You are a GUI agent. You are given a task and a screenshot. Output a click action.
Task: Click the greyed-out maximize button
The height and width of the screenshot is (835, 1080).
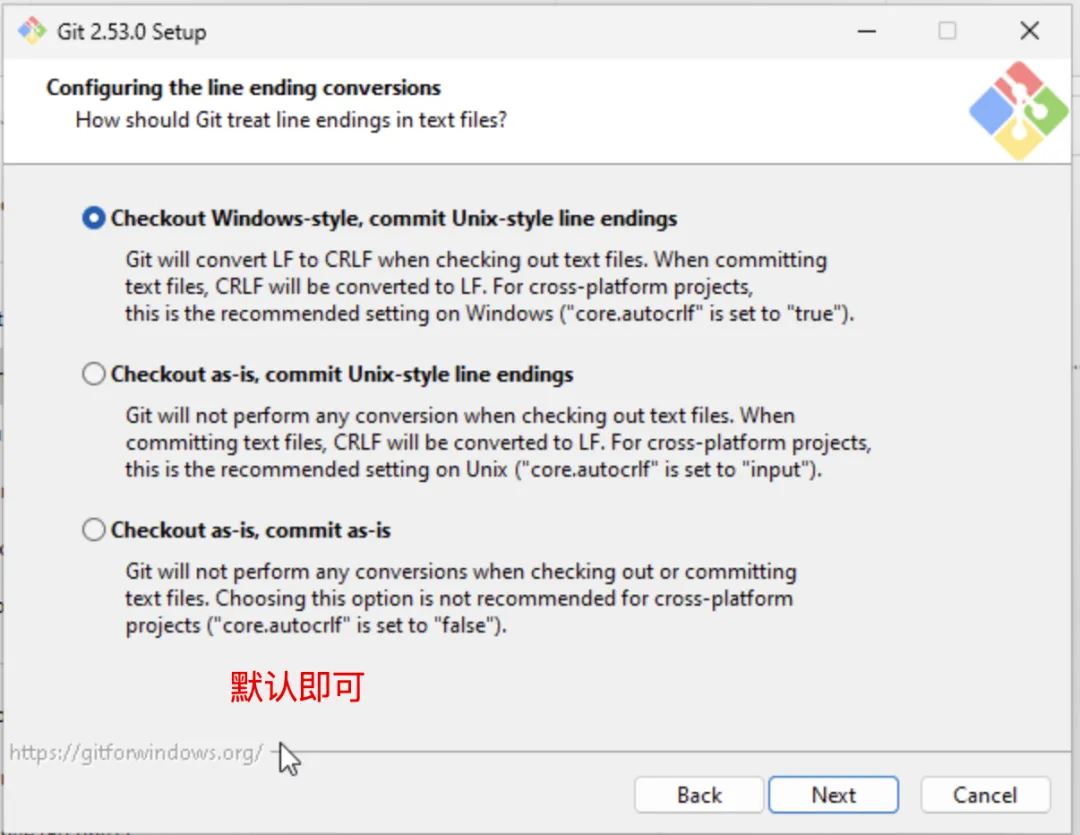[947, 31]
